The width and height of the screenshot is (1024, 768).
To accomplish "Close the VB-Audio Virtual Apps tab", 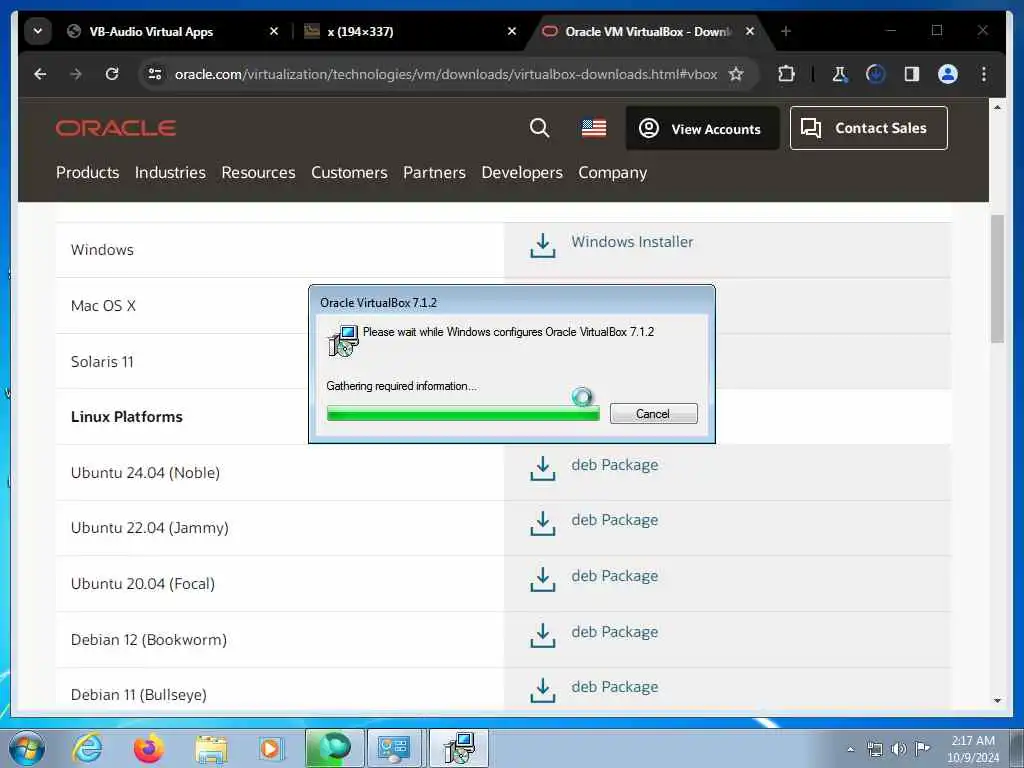I will point(274,31).
